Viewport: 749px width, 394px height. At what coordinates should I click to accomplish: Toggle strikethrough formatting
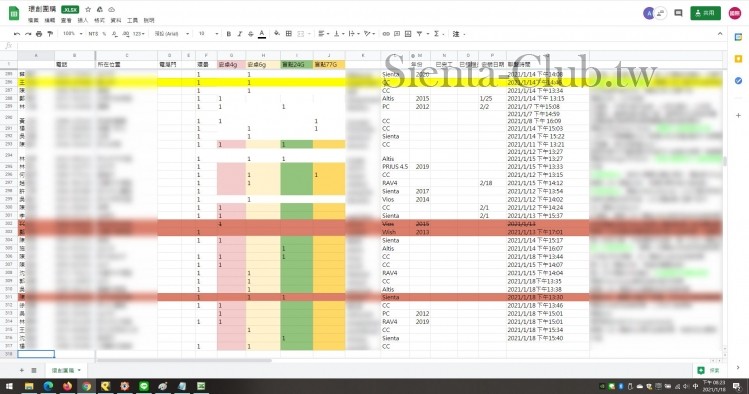pyautogui.click(x=251, y=34)
